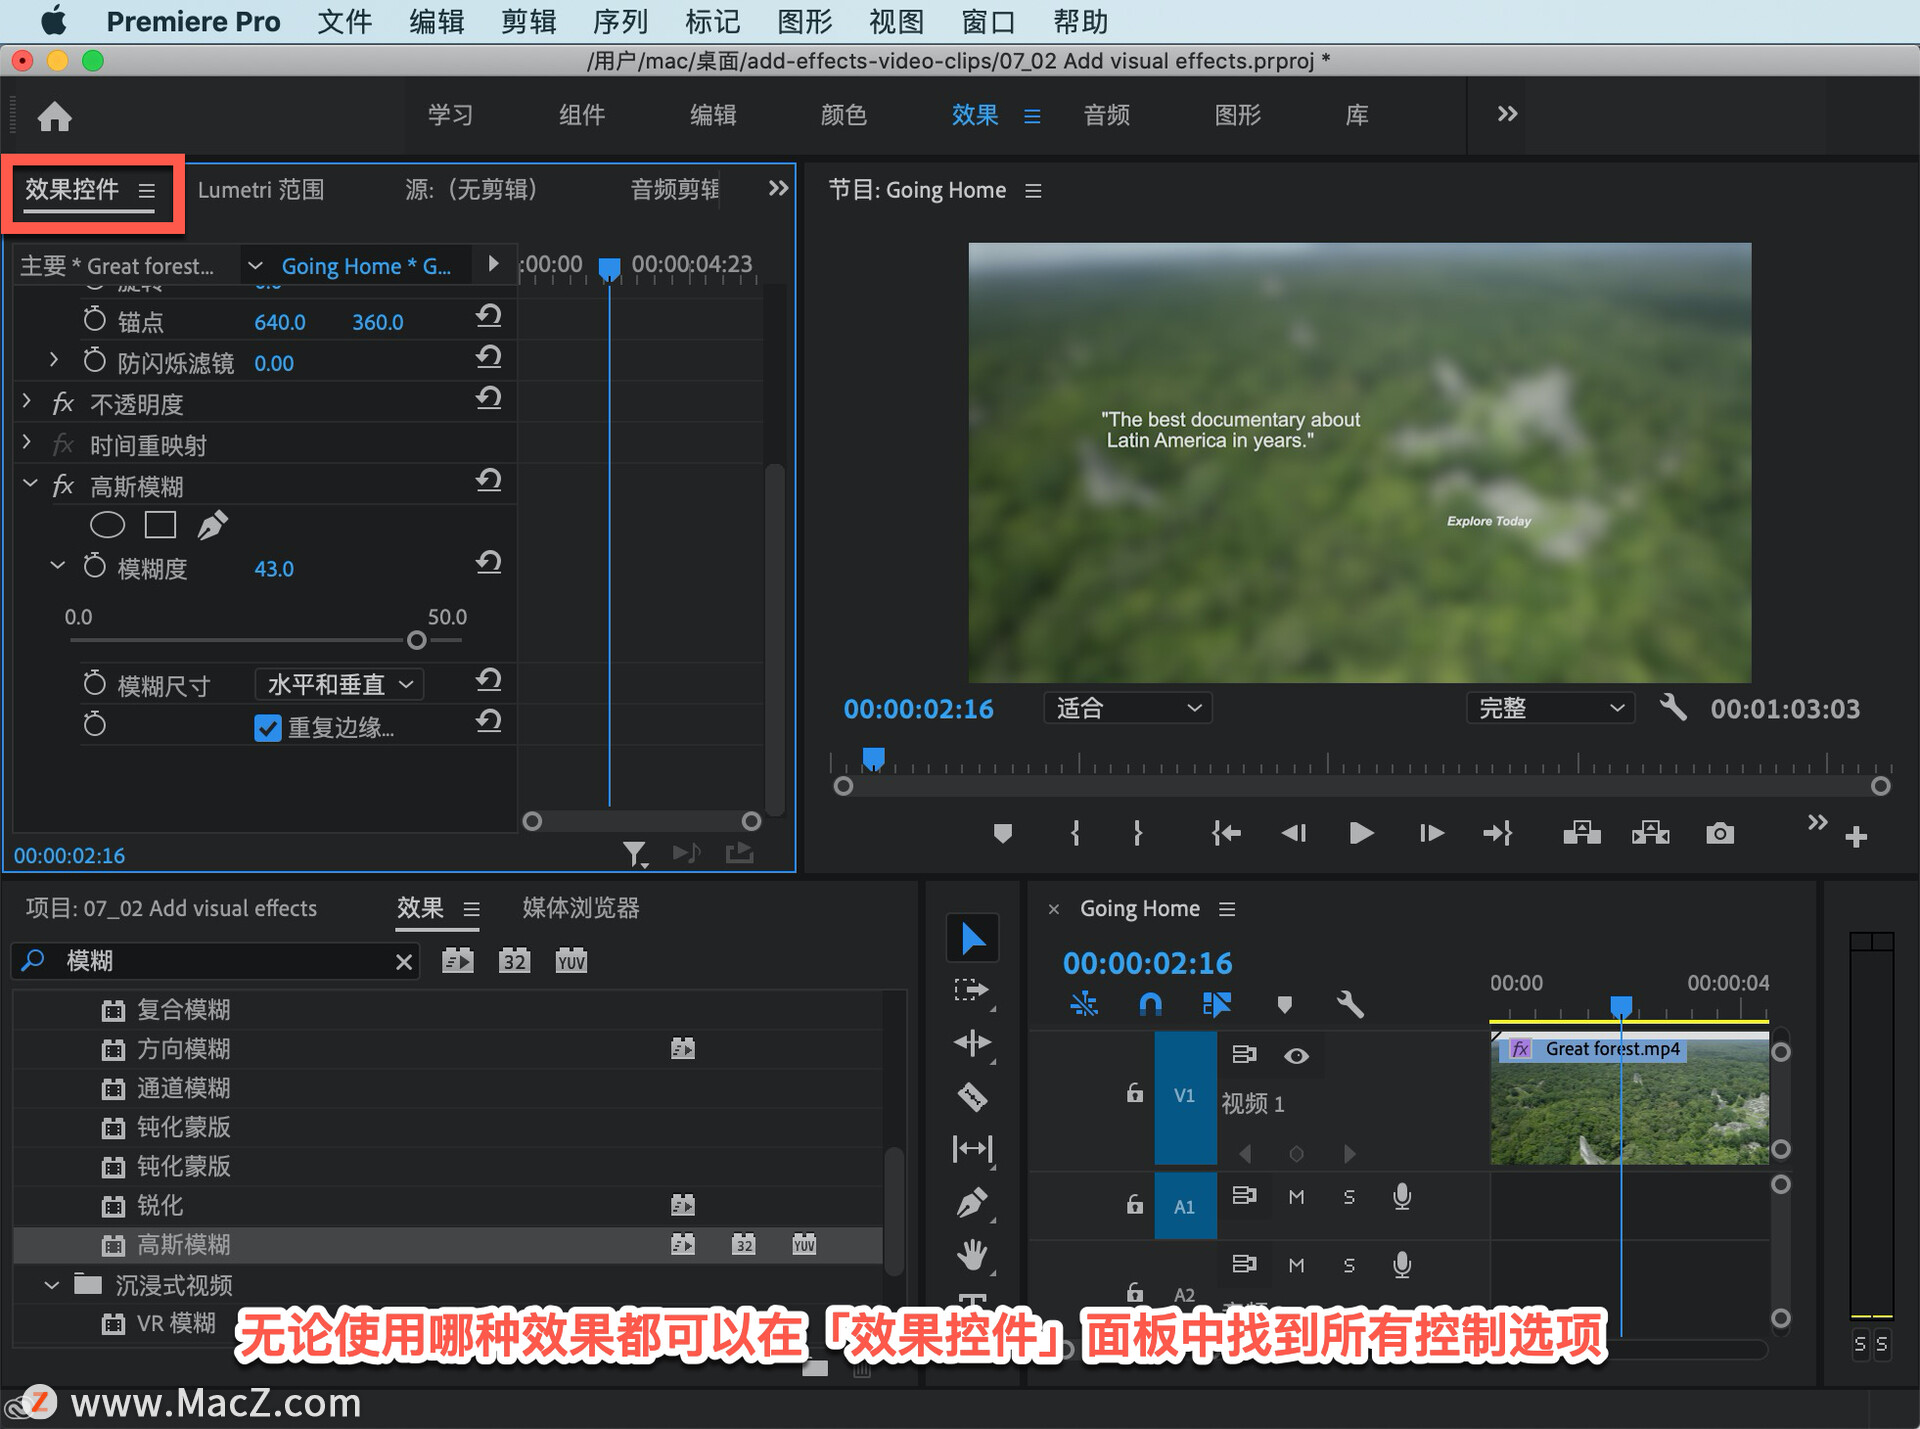Select the Pen tool in tools panel

972,1201
